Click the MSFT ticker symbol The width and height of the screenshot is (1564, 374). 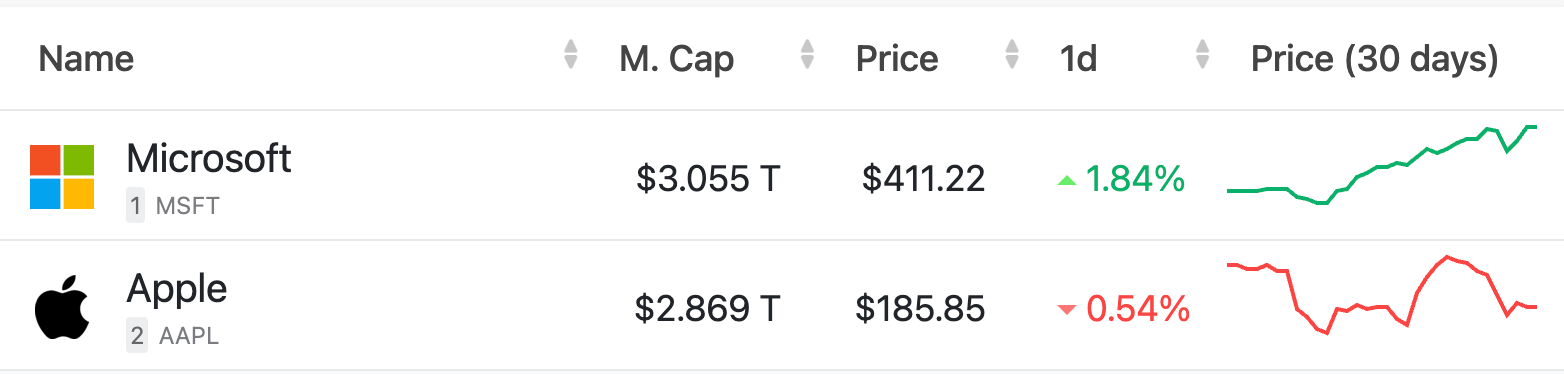pos(187,207)
